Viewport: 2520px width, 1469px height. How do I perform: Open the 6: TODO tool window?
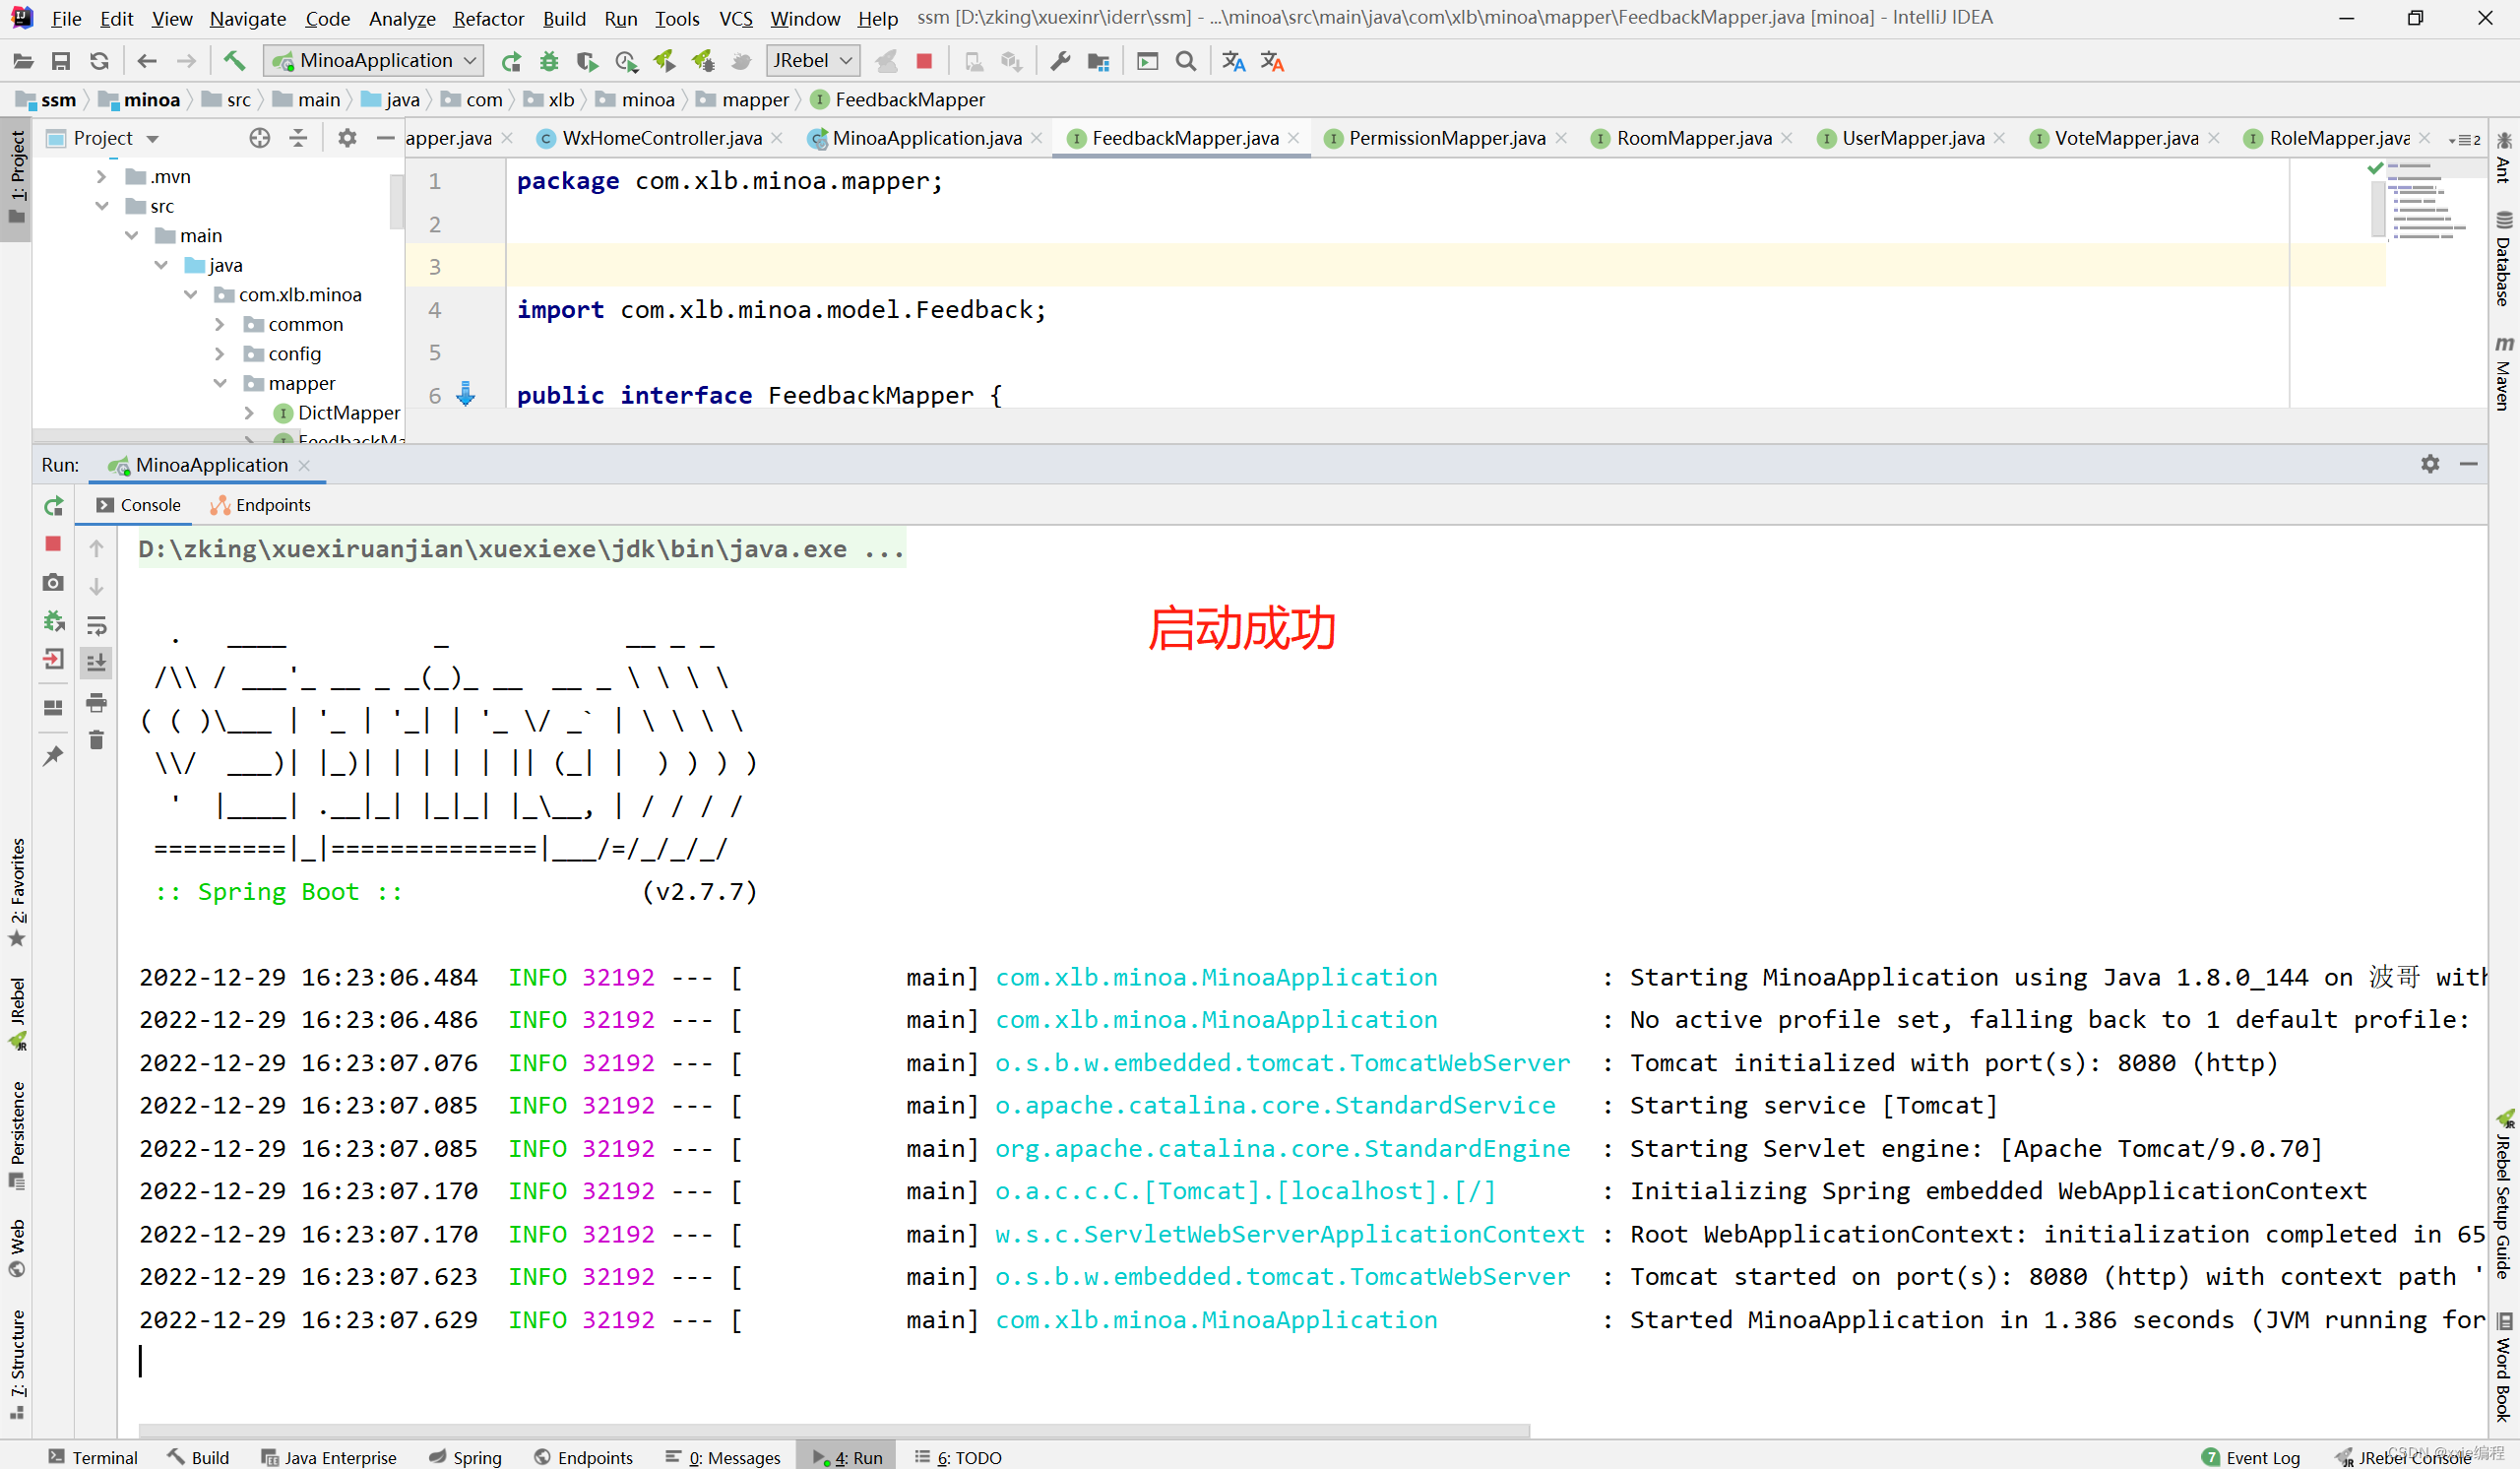pyautogui.click(x=958, y=1457)
